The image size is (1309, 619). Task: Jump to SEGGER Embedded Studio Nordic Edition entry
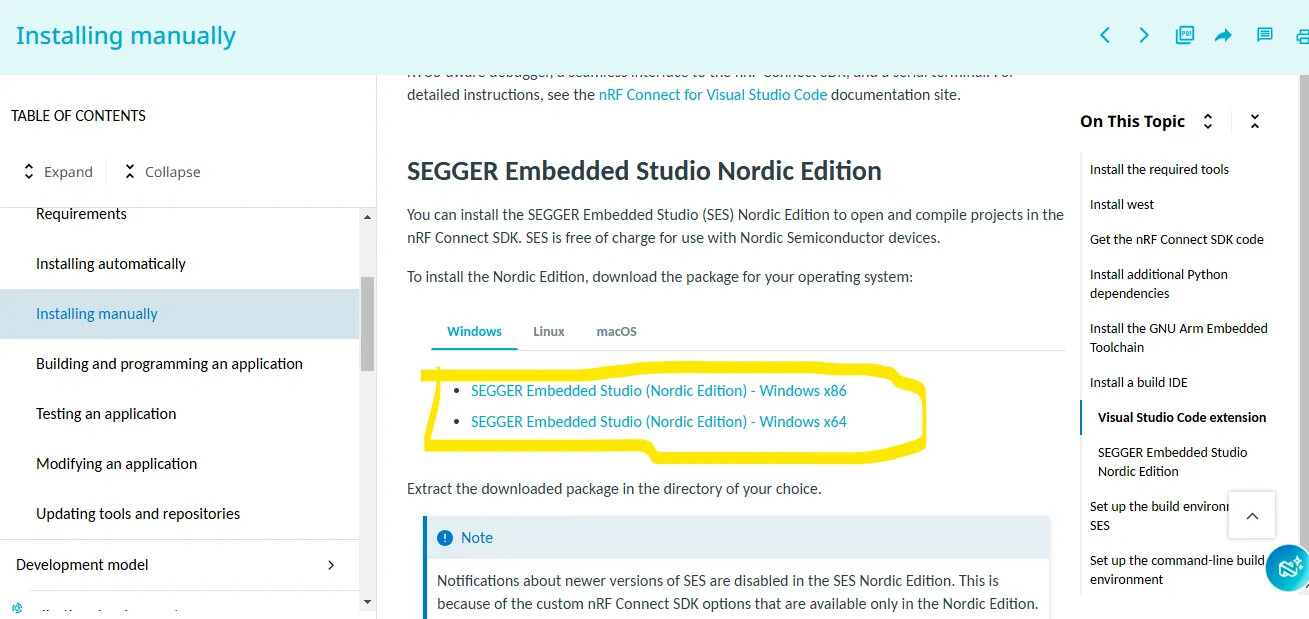(x=1172, y=462)
